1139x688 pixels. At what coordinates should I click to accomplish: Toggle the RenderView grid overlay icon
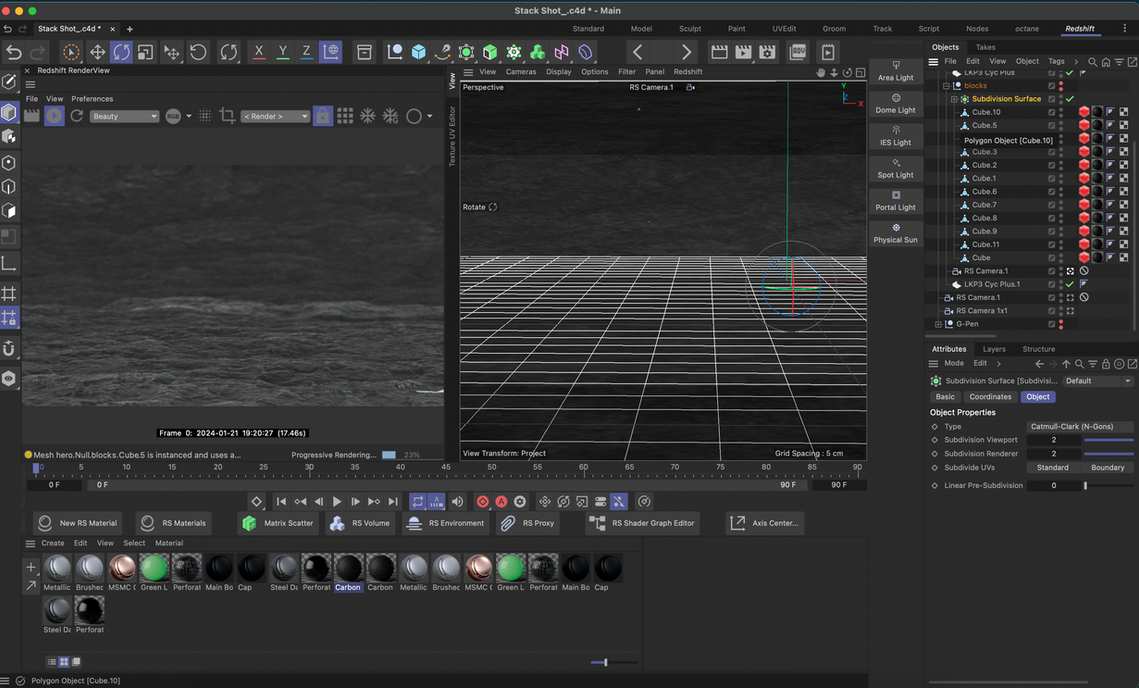[x=345, y=116]
